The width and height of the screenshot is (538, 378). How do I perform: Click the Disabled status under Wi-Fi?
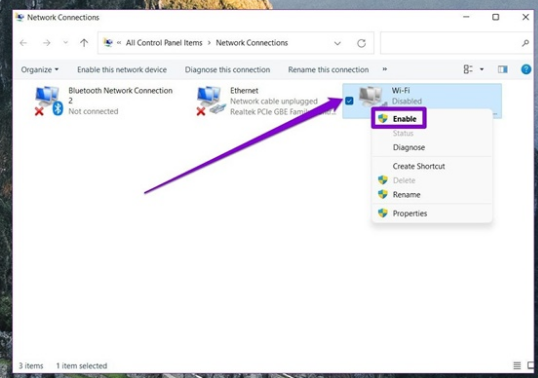pyautogui.click(x=407, y=101)
